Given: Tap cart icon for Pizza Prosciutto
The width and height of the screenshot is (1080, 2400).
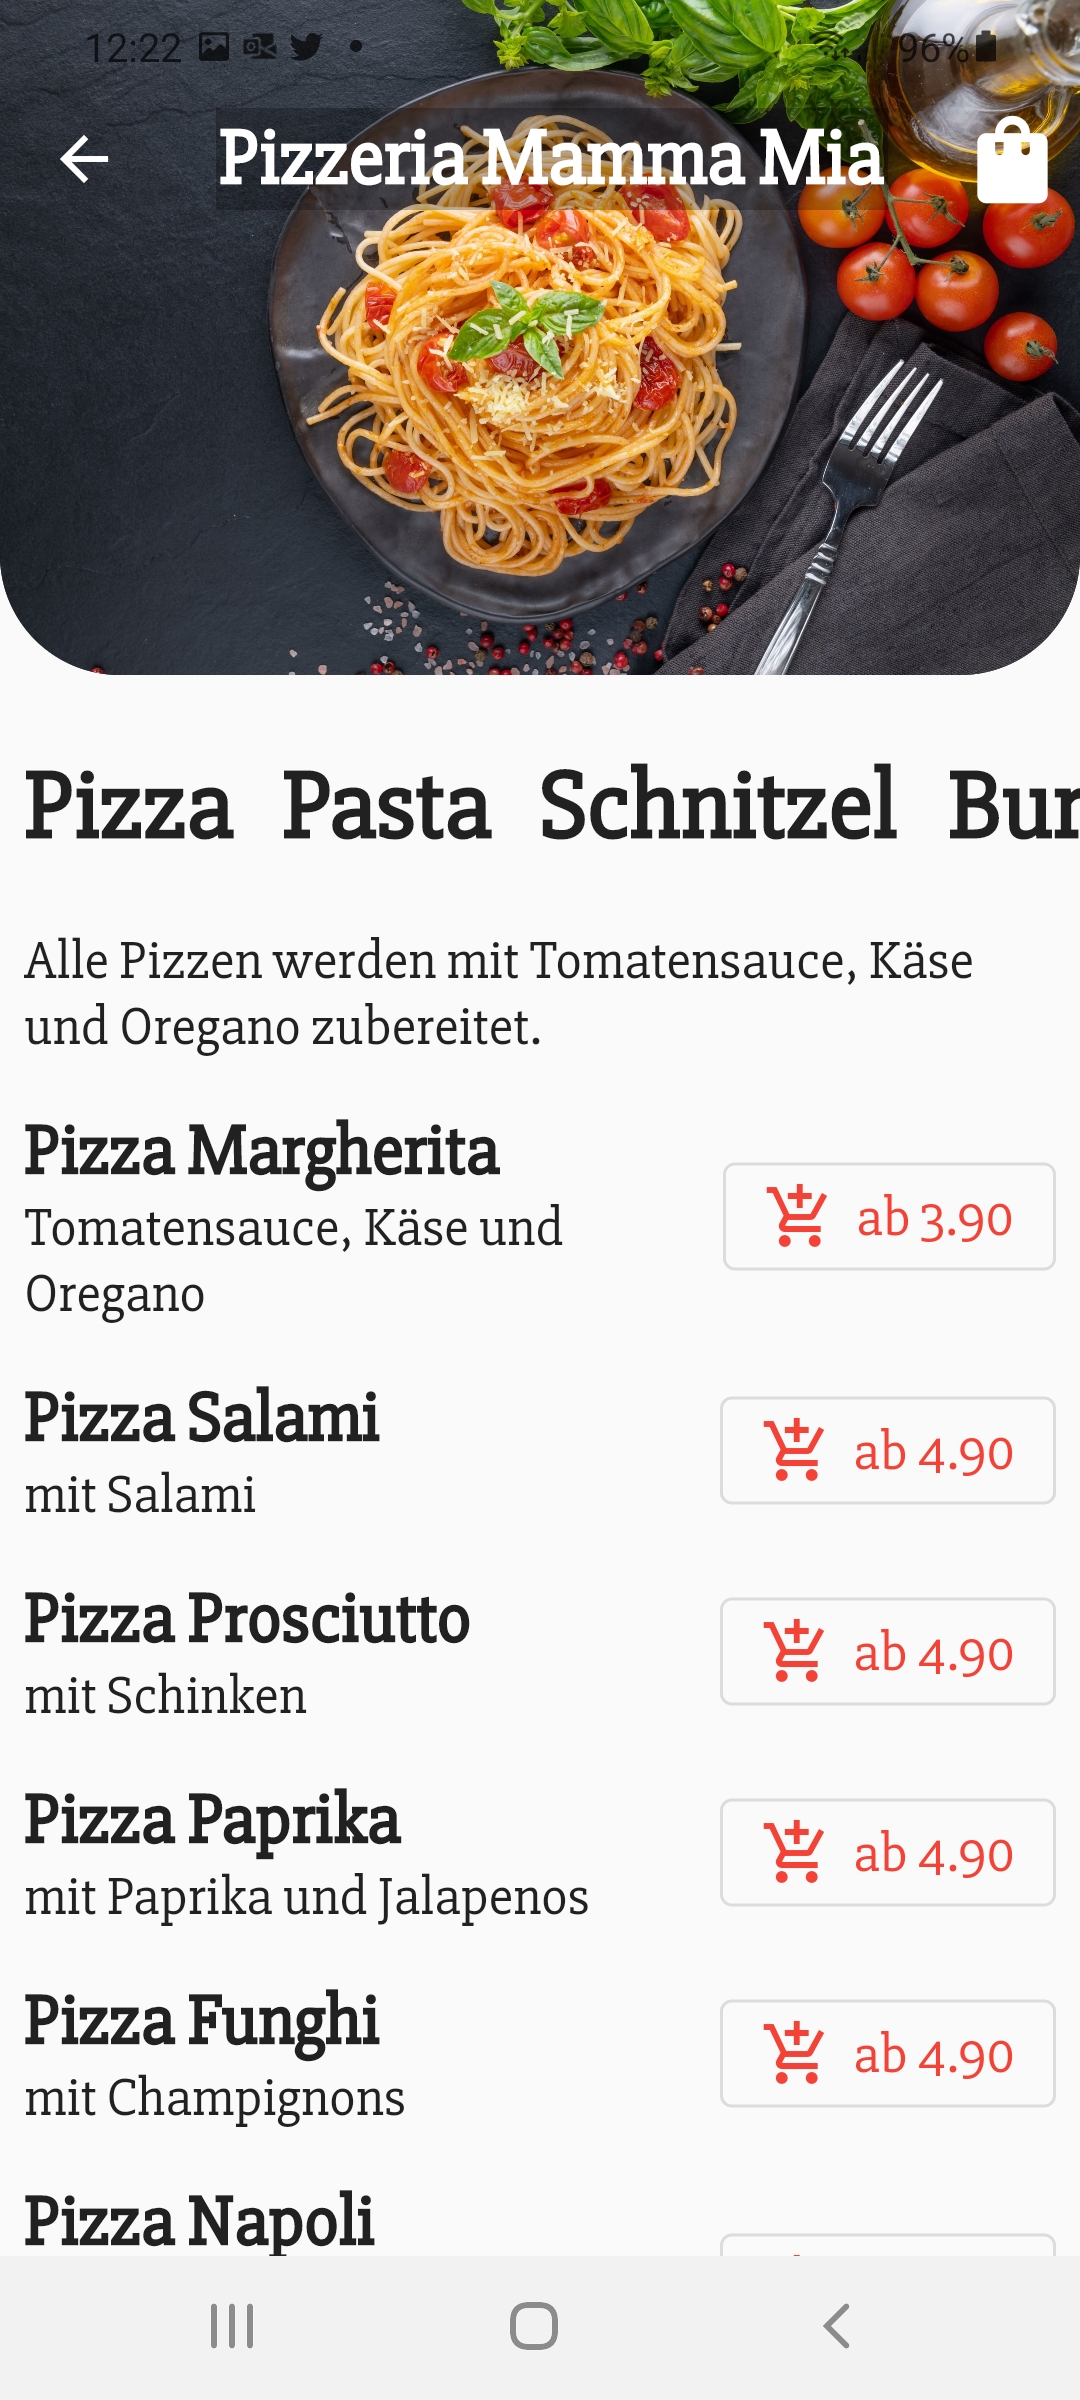Looking at the screenshot, I should 794,1651.
